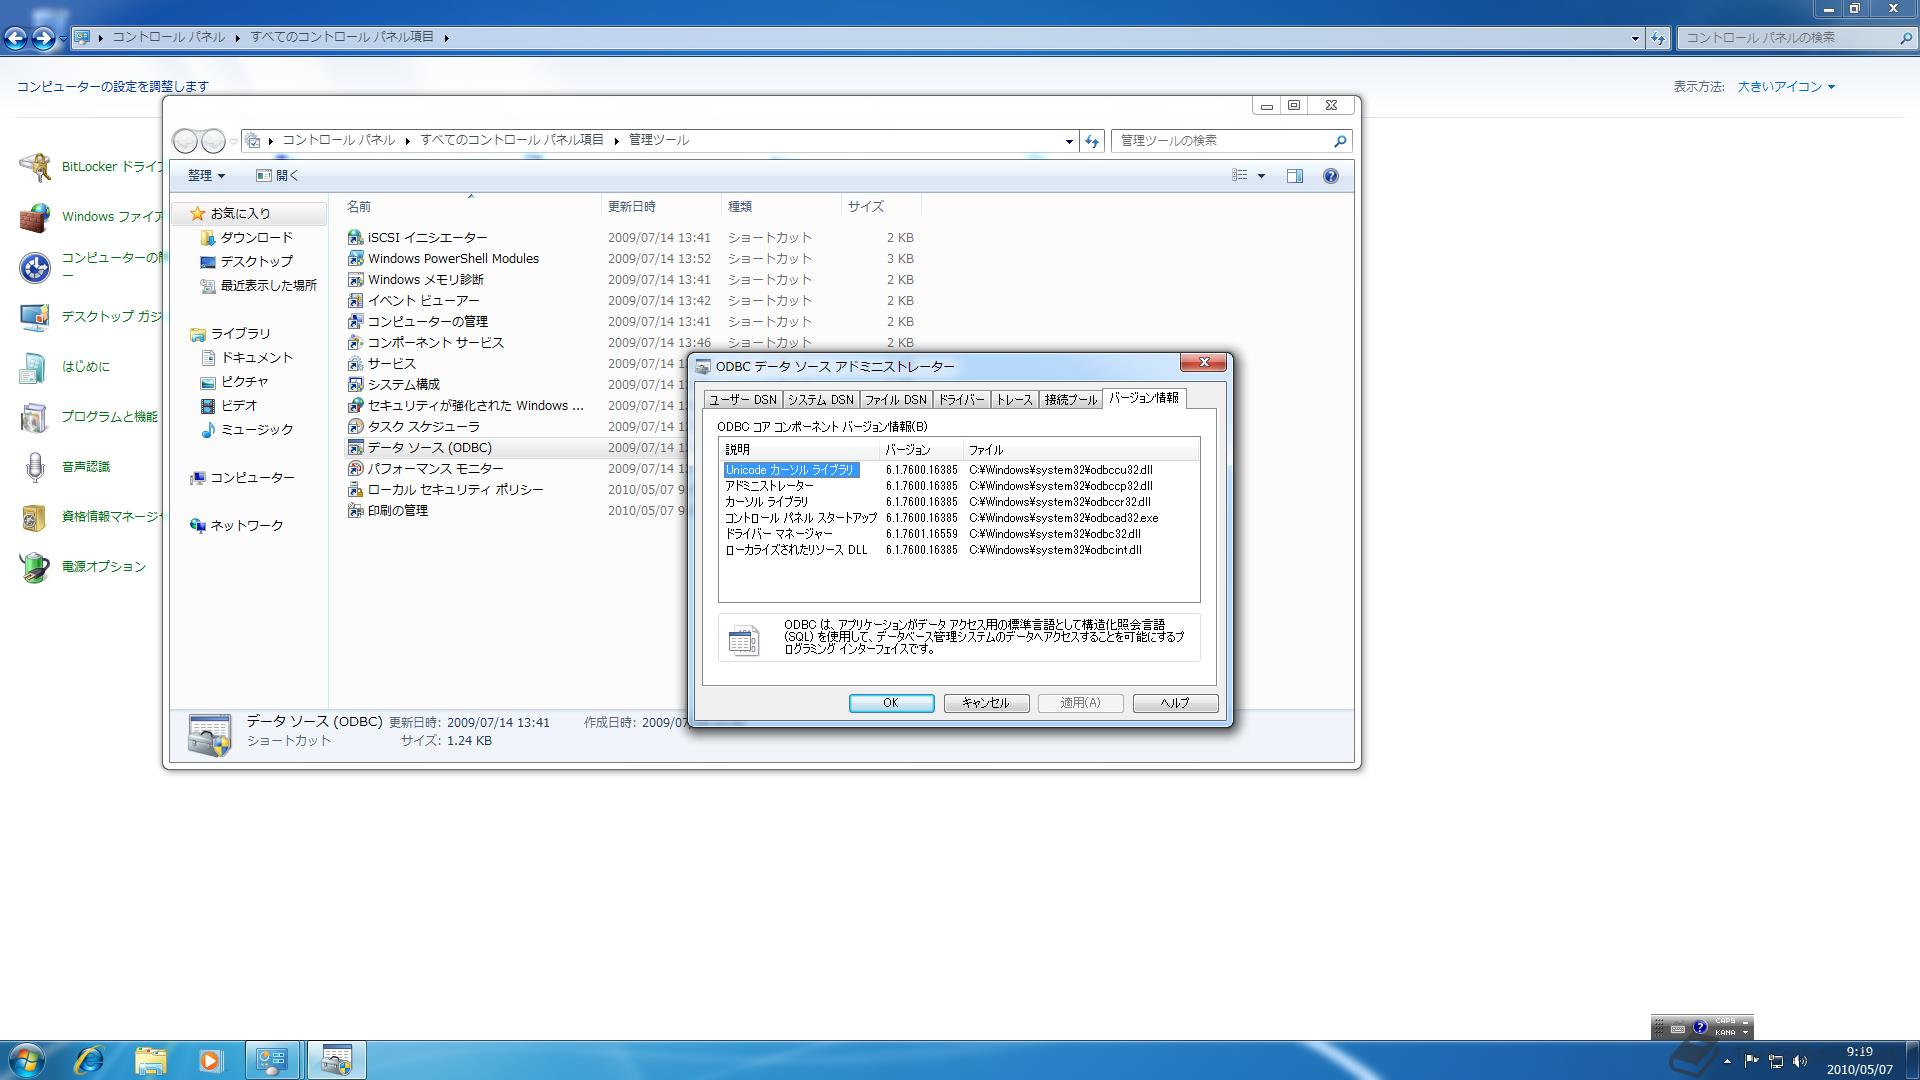The width and height of the screenshot is (1920, 1080).
Task: Open the Windows Firewall icon in Control Panel
Action: 35,217
